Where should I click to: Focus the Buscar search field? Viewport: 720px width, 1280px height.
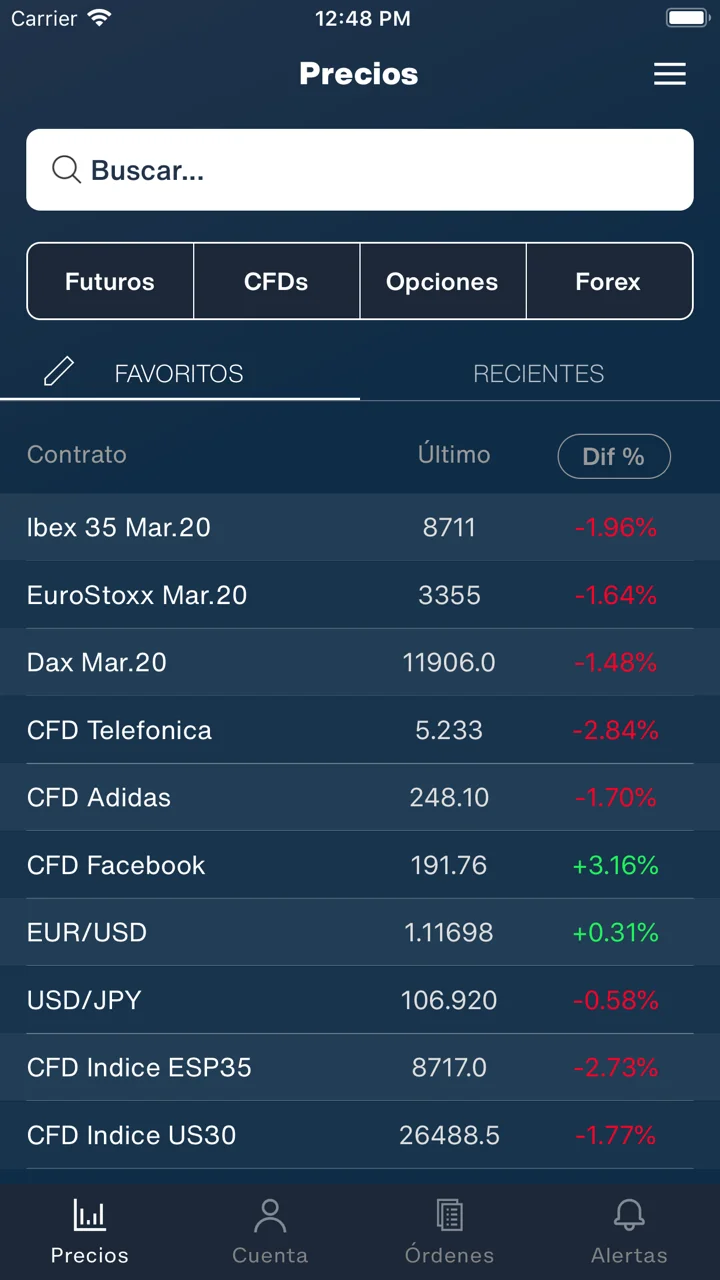(x=360, y=170)
